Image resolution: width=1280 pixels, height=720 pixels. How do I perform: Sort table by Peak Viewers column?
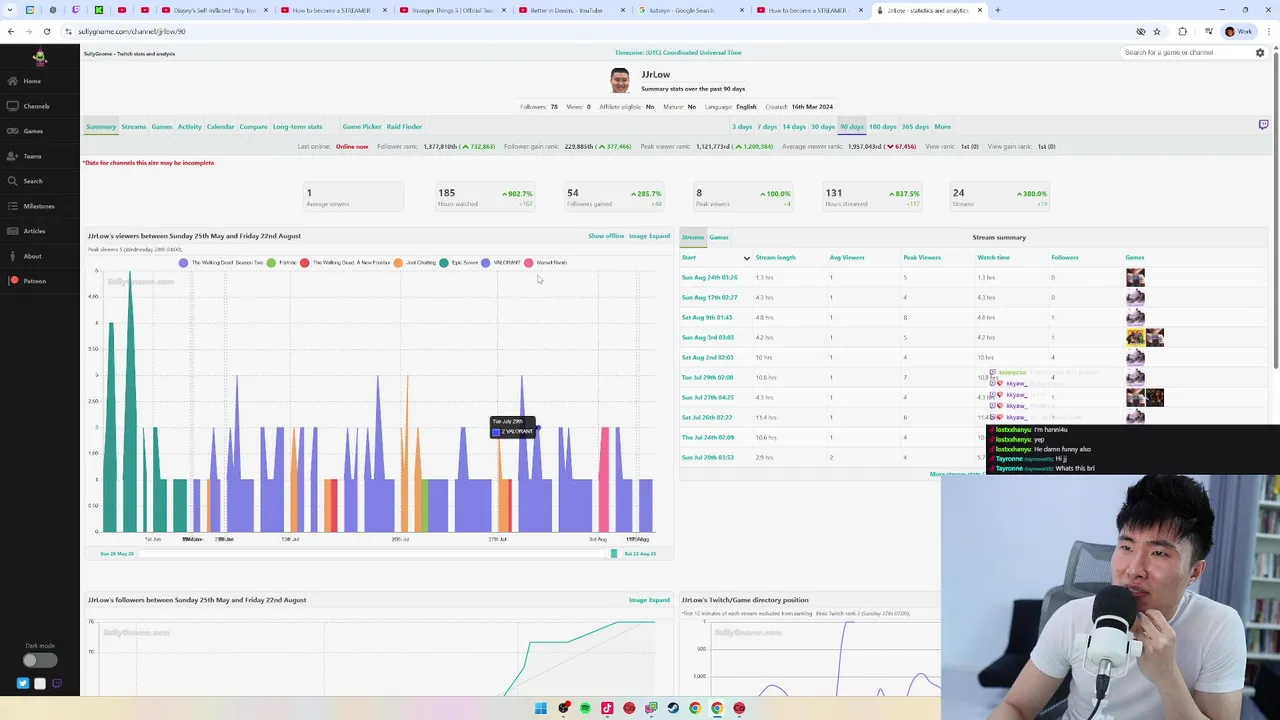(922, 258)
